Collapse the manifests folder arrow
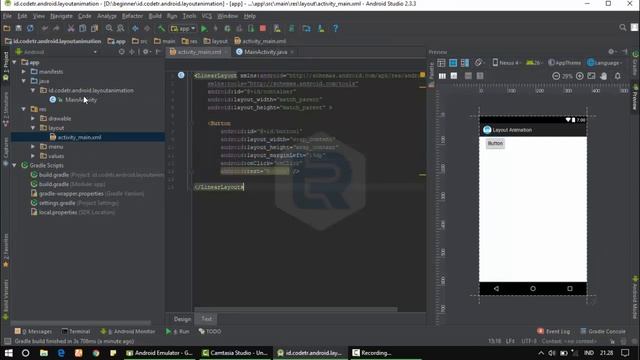Image resolution: width=640 pixels, height=360 pixels. (x=24, y=71)
